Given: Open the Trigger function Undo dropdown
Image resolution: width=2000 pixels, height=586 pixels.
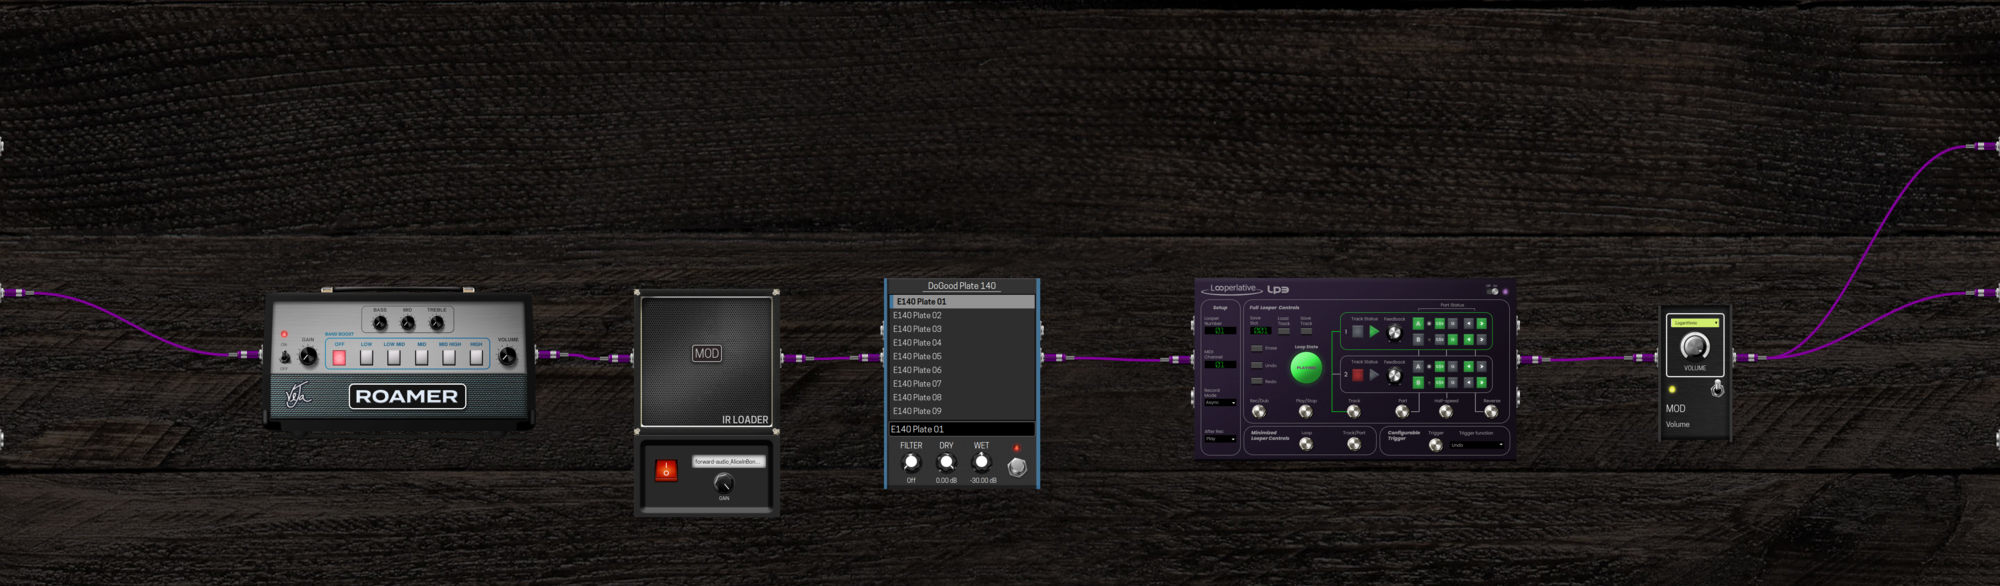Looking at the screenshot, I should [x=1478, y=445].
